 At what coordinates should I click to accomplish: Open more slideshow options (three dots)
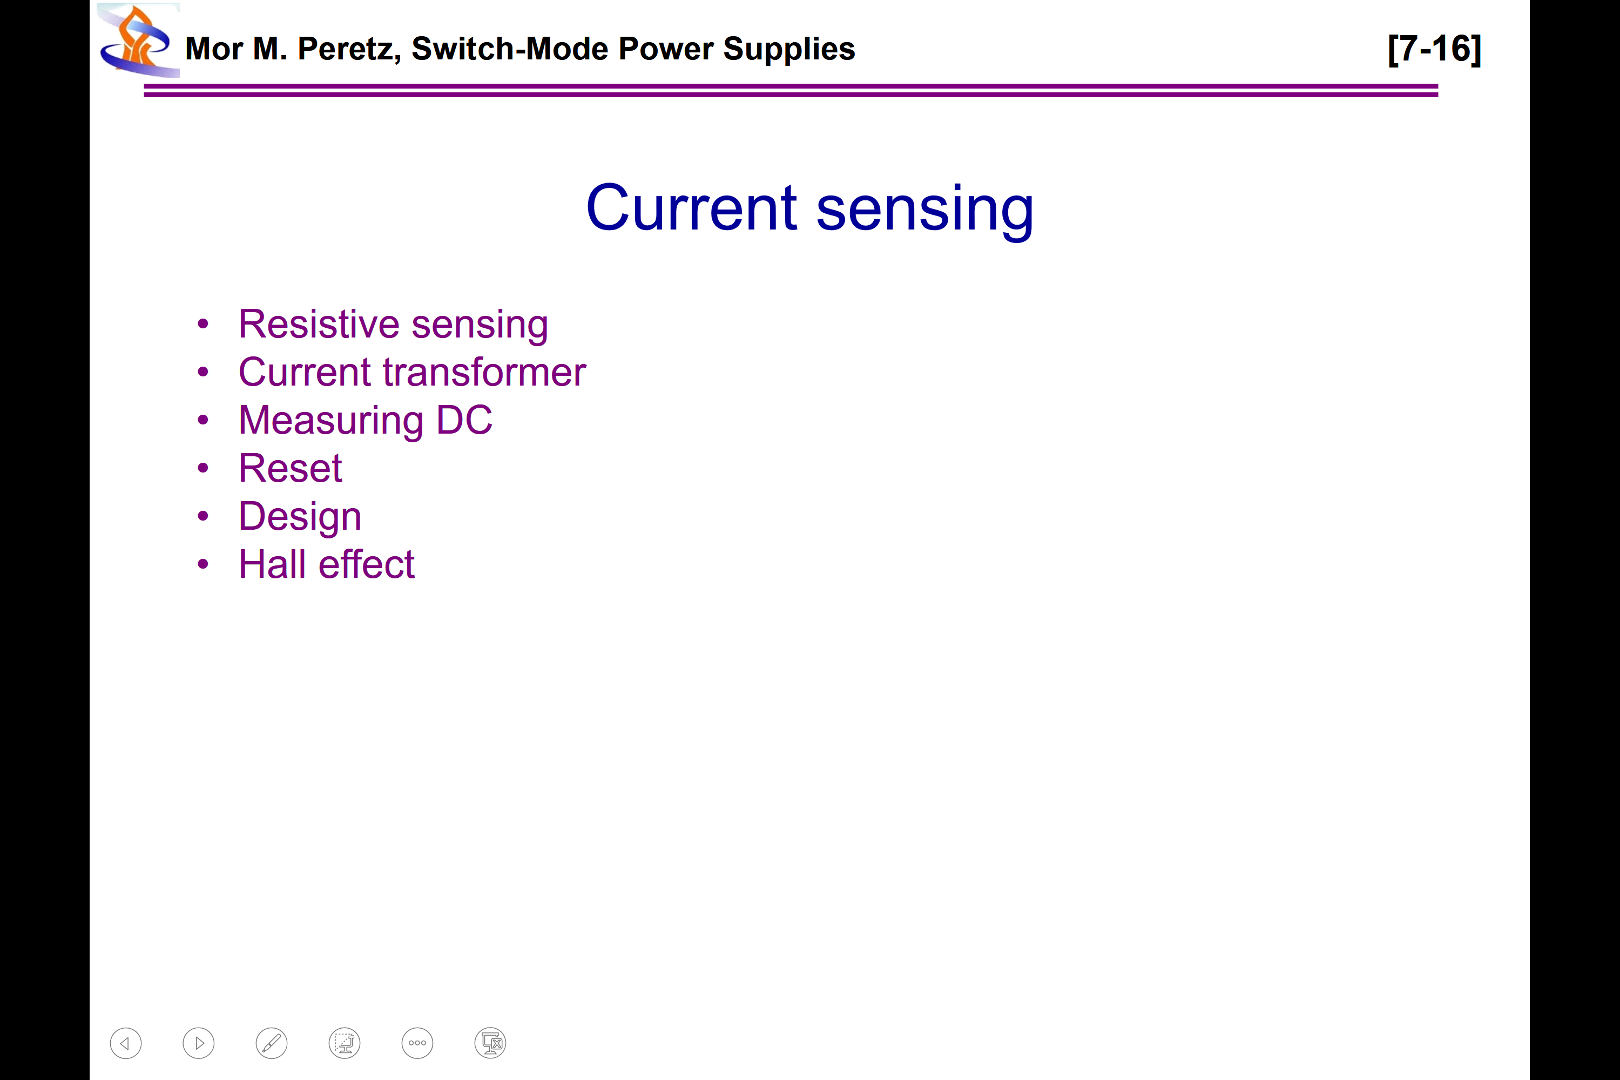[418, 1043]
